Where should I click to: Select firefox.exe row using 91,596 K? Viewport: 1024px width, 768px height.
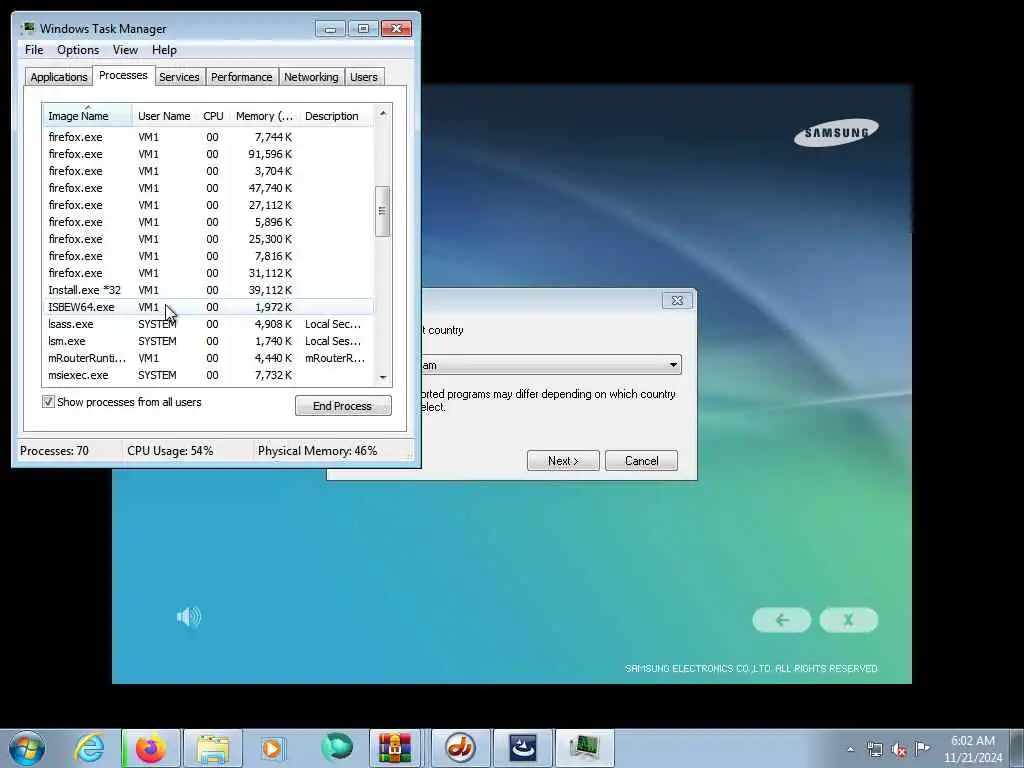click(209, 154)
